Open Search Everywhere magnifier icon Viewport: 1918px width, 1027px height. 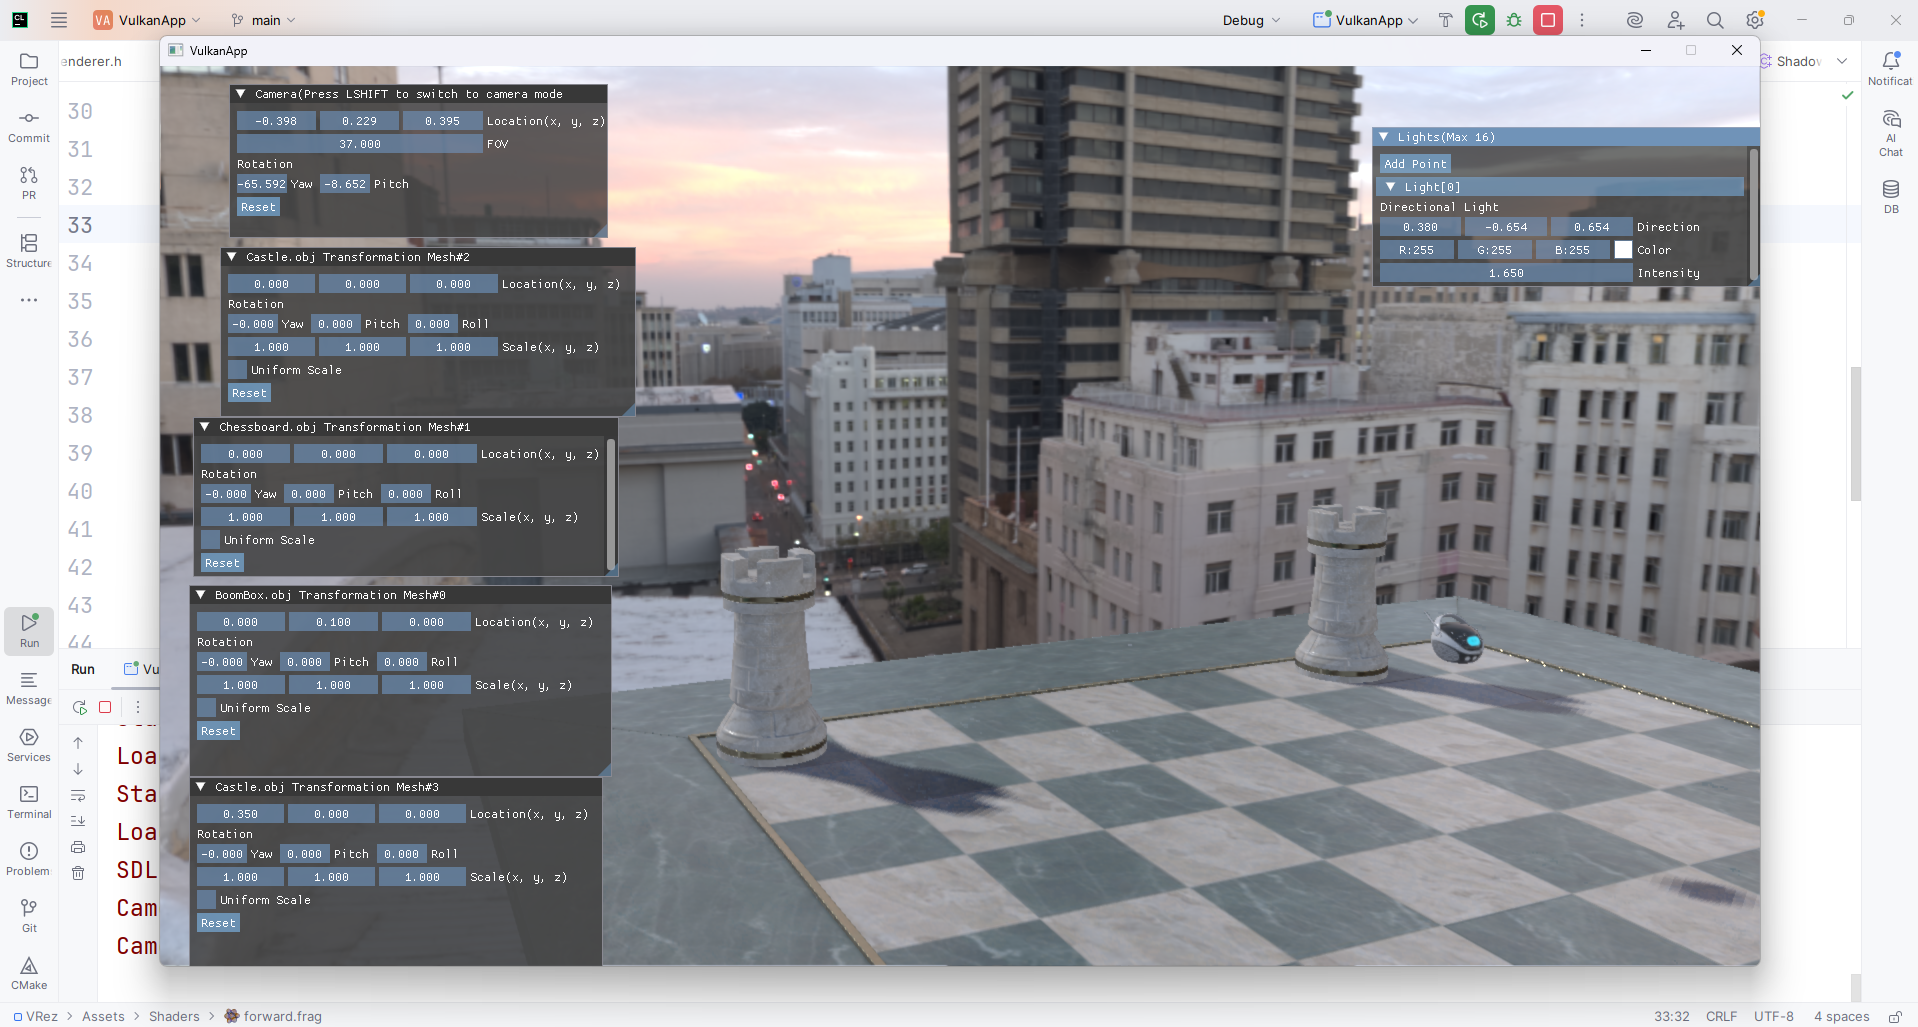tap(1715, 20)
